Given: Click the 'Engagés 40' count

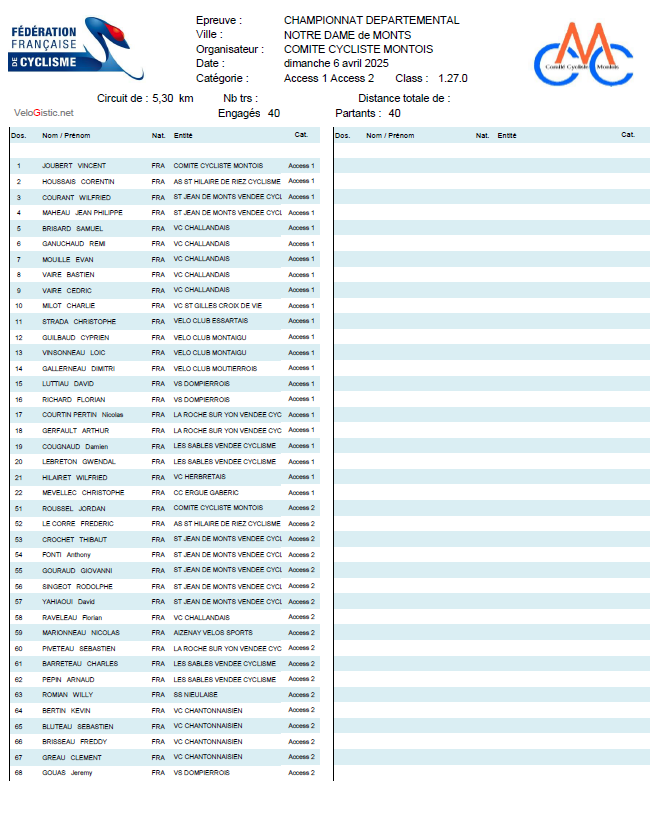Looking at the screenshot, I should pos(249,114).
